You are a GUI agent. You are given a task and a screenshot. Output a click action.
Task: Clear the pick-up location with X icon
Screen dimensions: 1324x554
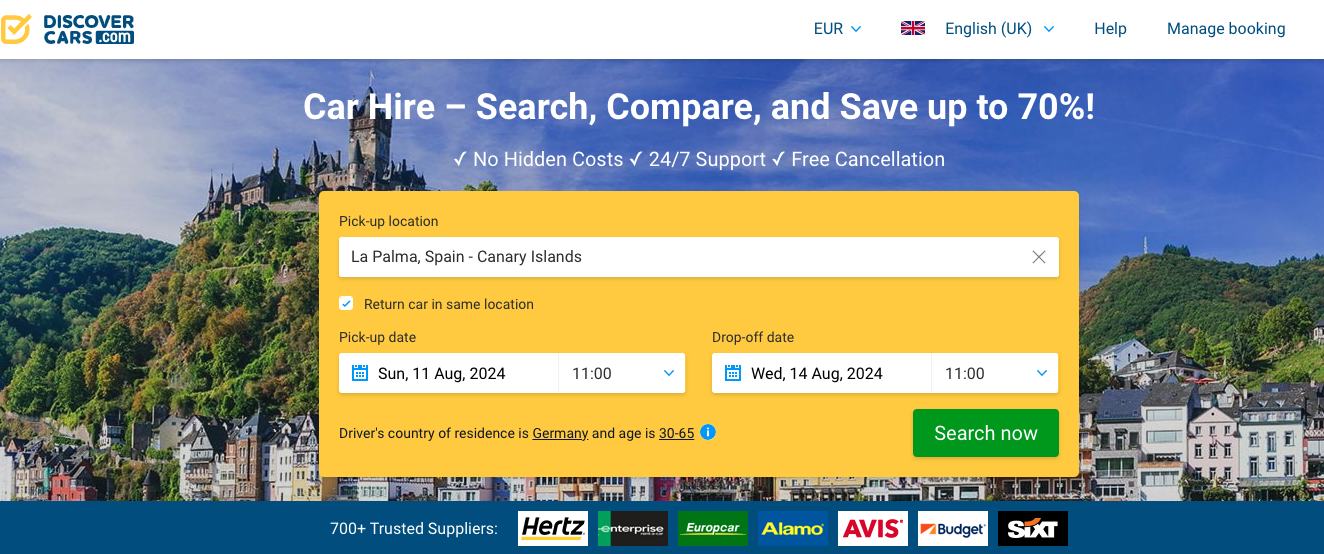tap(1038, 257)
